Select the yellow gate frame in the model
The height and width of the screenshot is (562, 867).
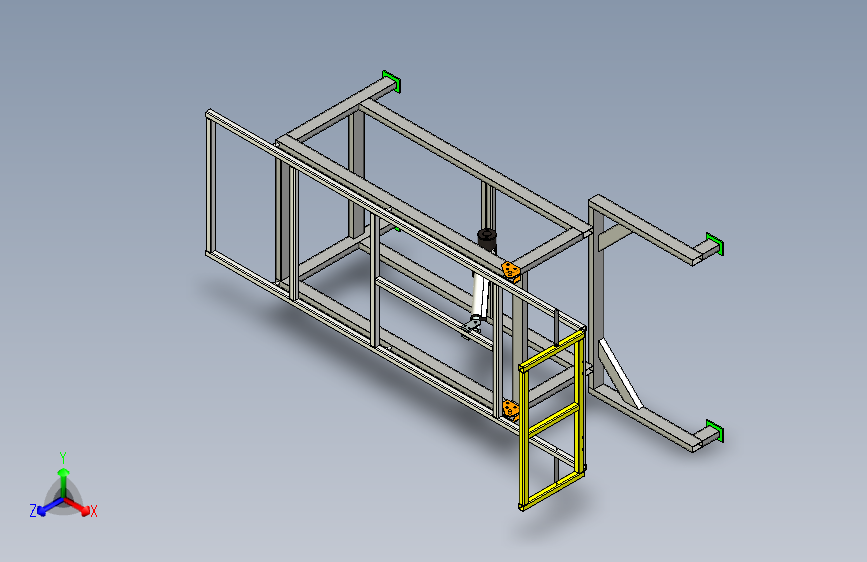click(552, 420)
